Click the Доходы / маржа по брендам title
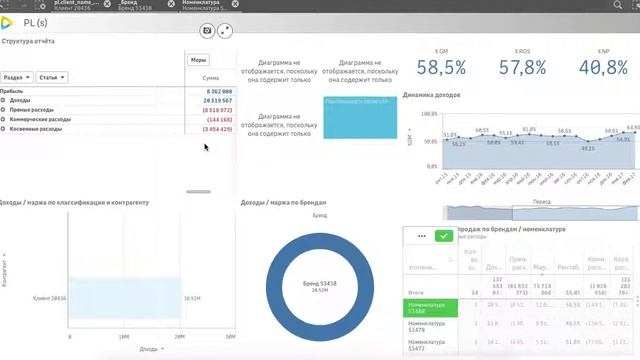640x360 pixels. pos(283,202)
